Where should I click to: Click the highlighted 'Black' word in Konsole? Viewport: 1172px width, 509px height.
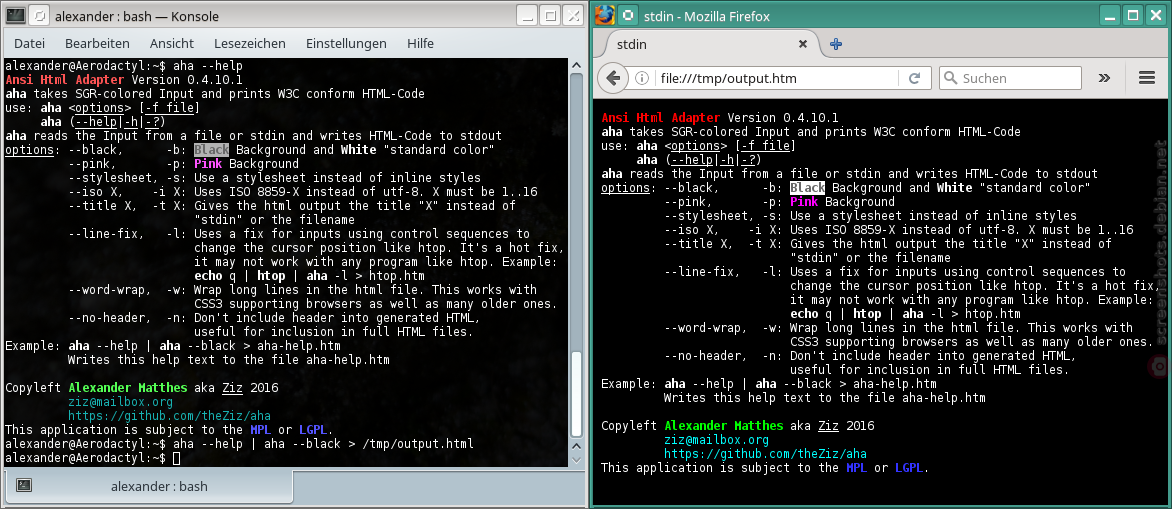point(211,149)
